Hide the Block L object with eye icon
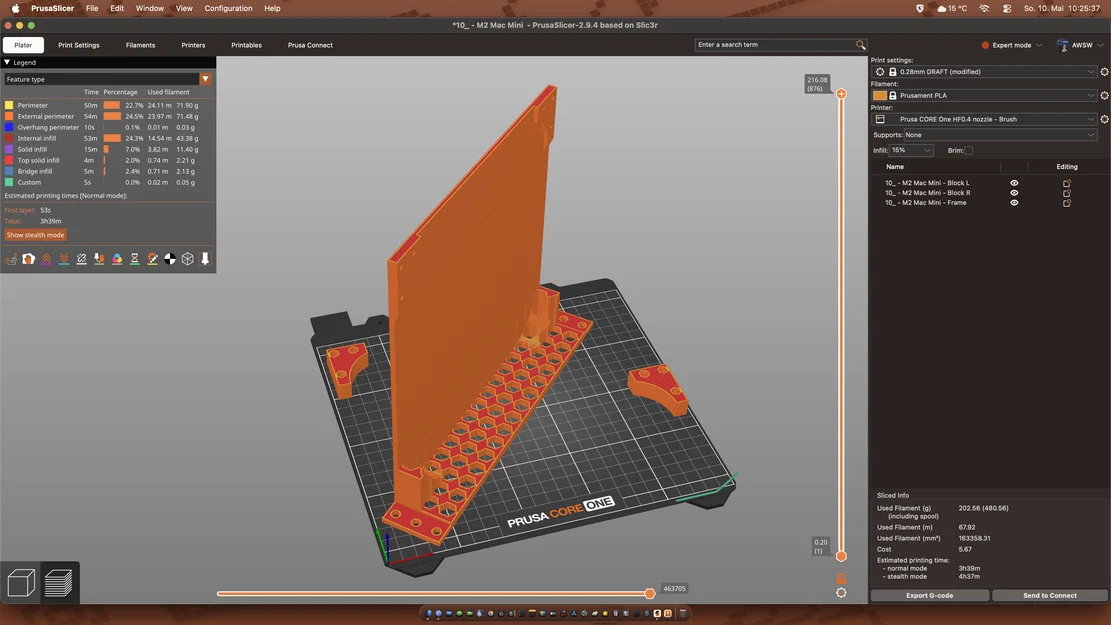1111x625 pixels. tap(1014, 183)
